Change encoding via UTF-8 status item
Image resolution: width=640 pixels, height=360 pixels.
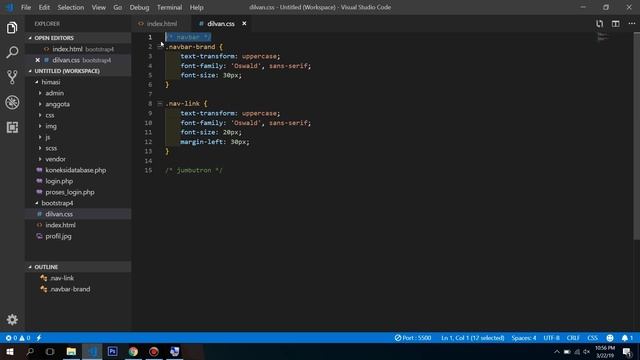551,338
